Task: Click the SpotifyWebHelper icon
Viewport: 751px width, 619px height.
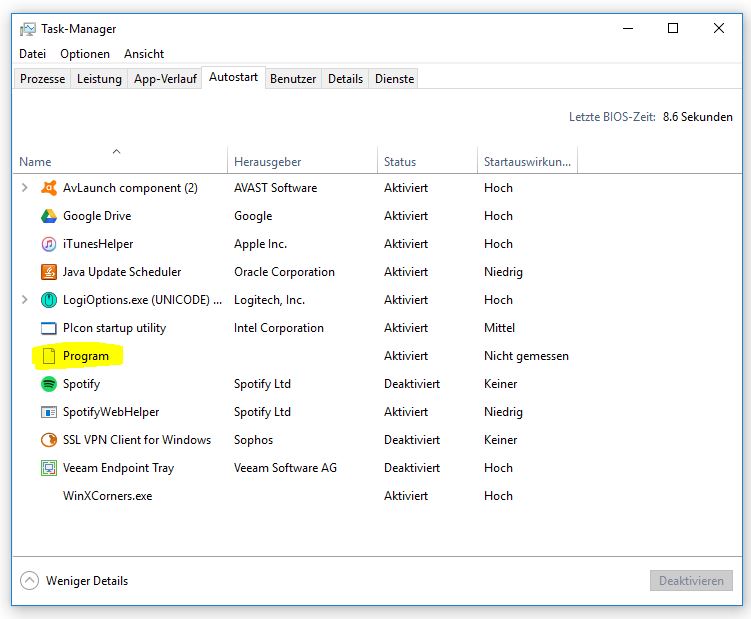Action: tap(49, 412)
